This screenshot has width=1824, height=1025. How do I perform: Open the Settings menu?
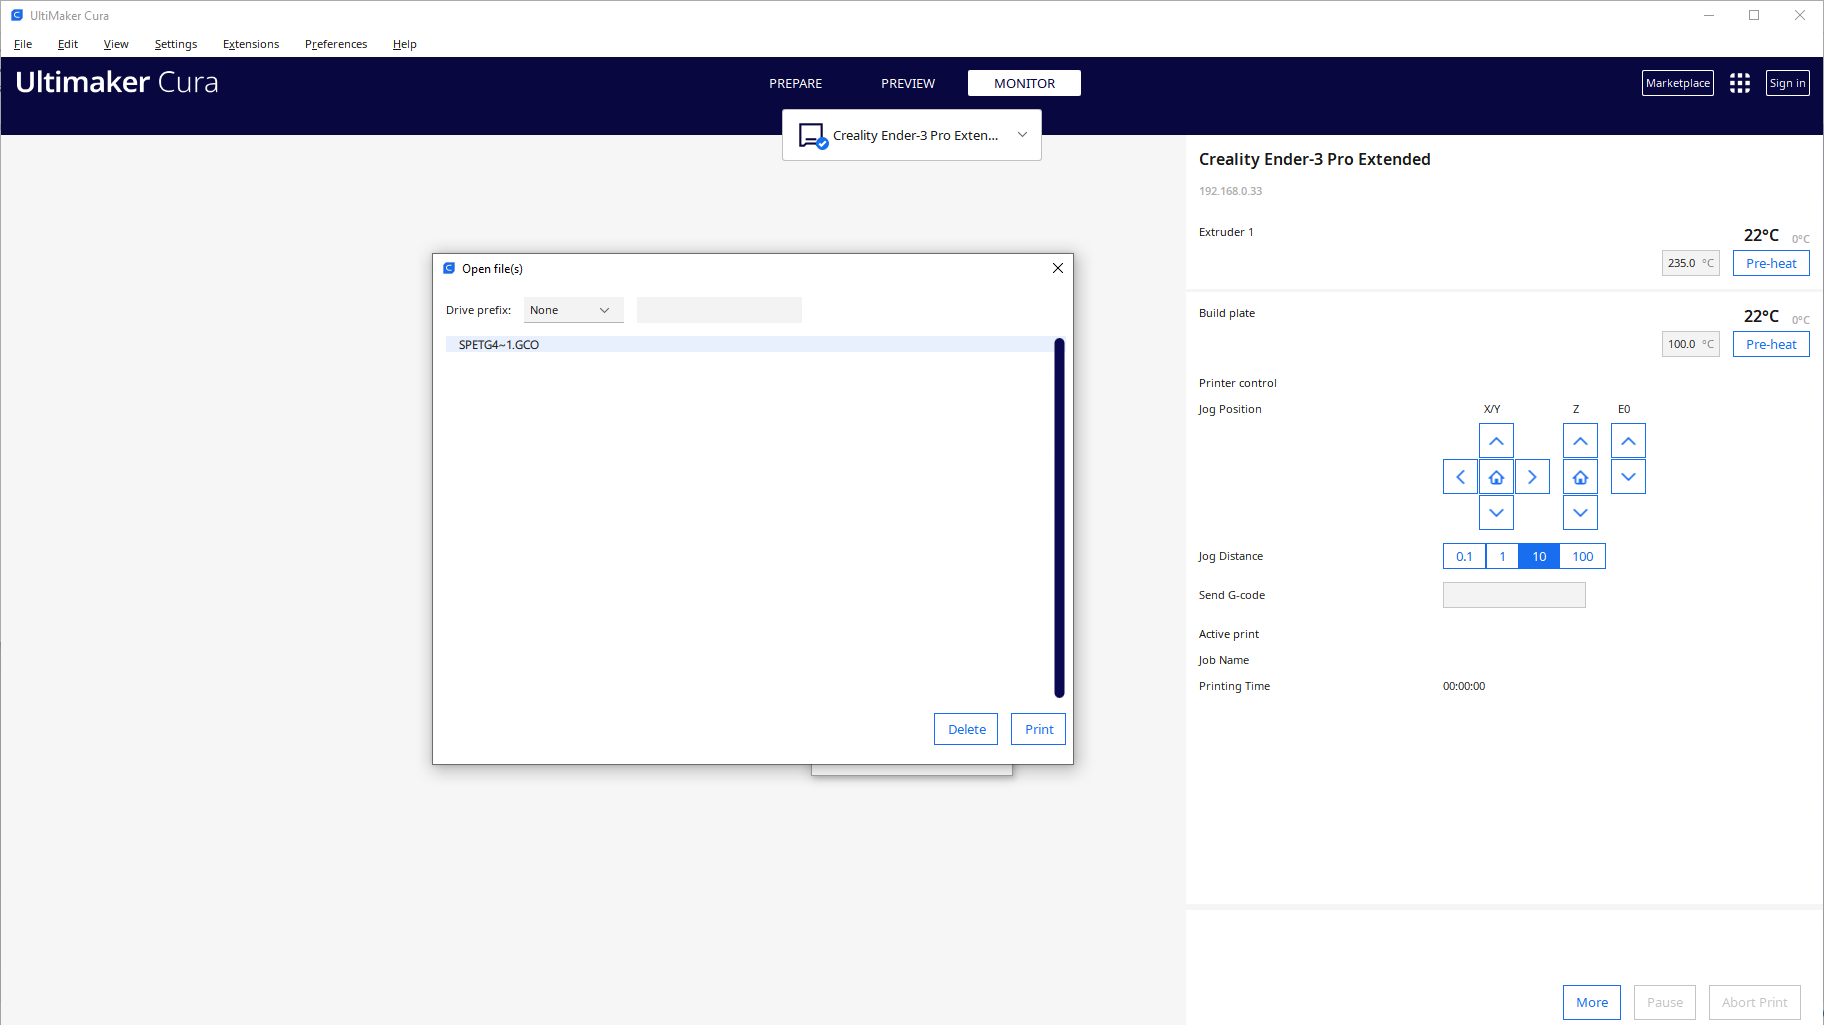point(176,44)
